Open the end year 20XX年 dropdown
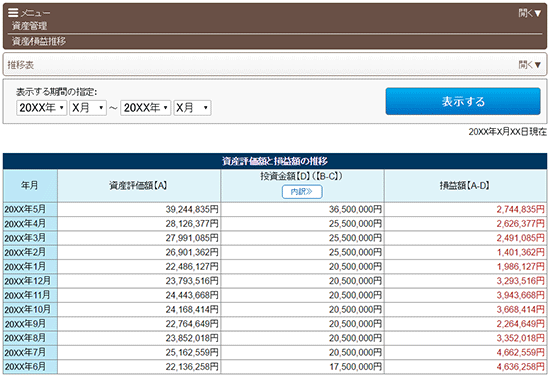 (x=146, y=108)
